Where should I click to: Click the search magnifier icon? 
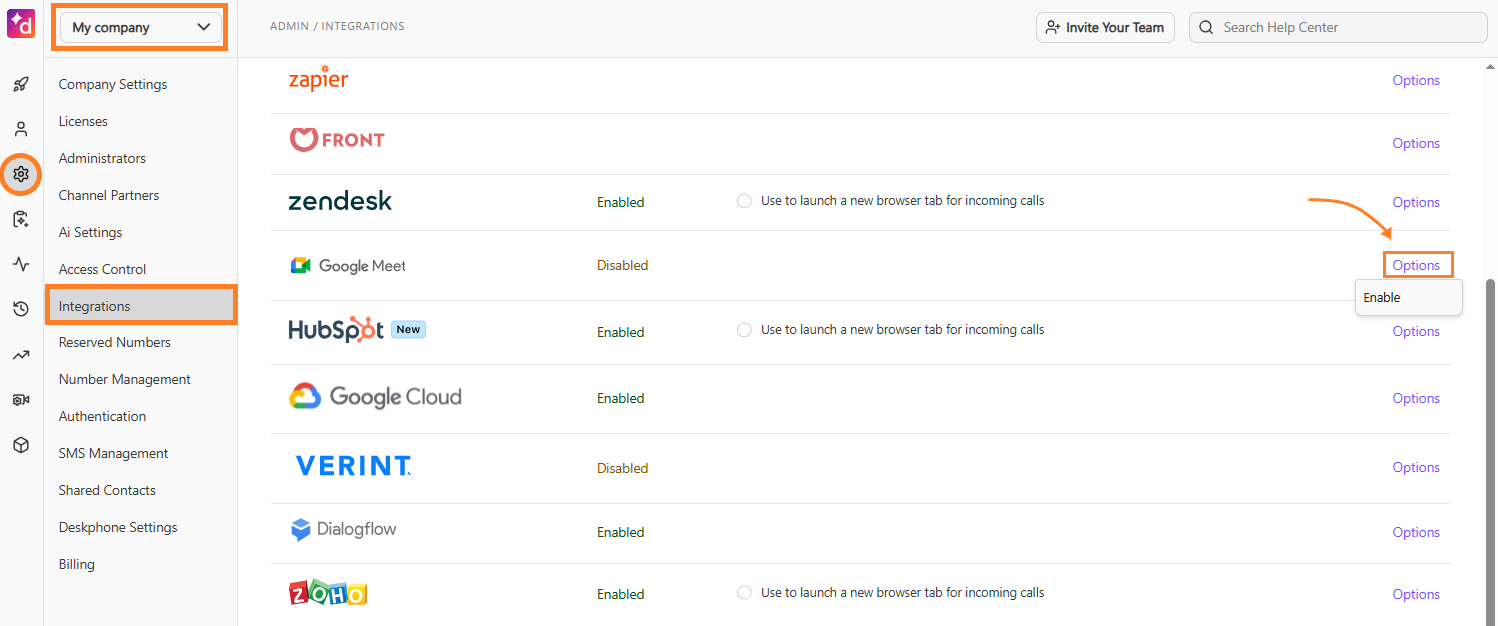[1207, 28]
